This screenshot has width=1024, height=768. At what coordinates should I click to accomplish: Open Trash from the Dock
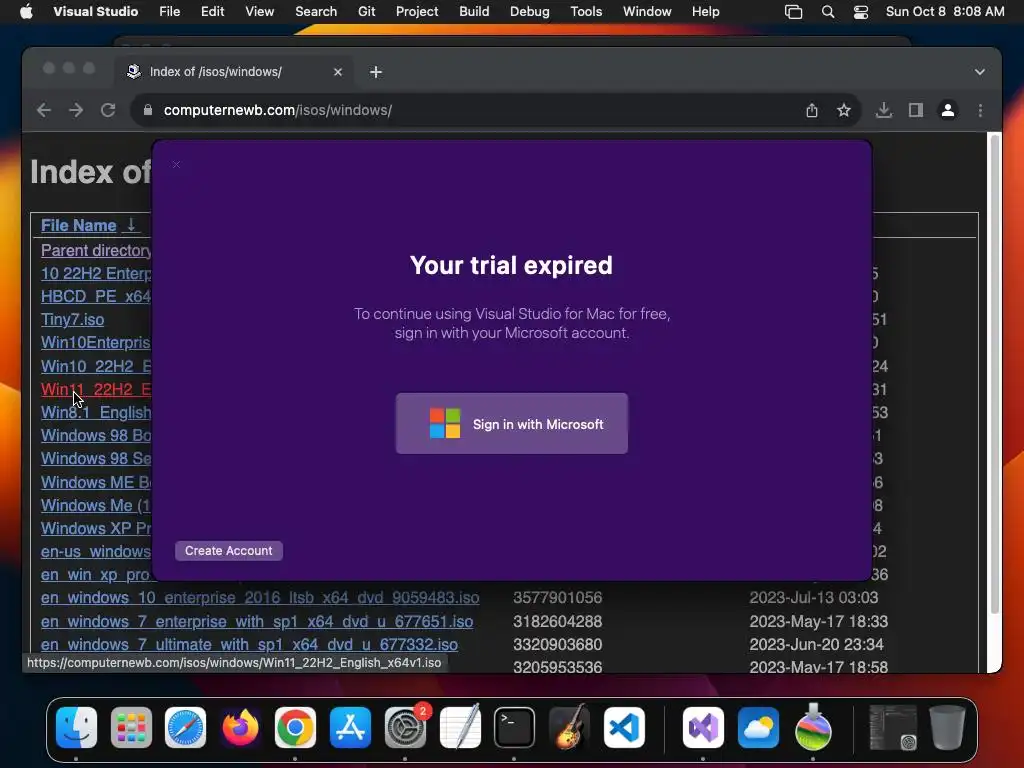click(x=947, y=727)
